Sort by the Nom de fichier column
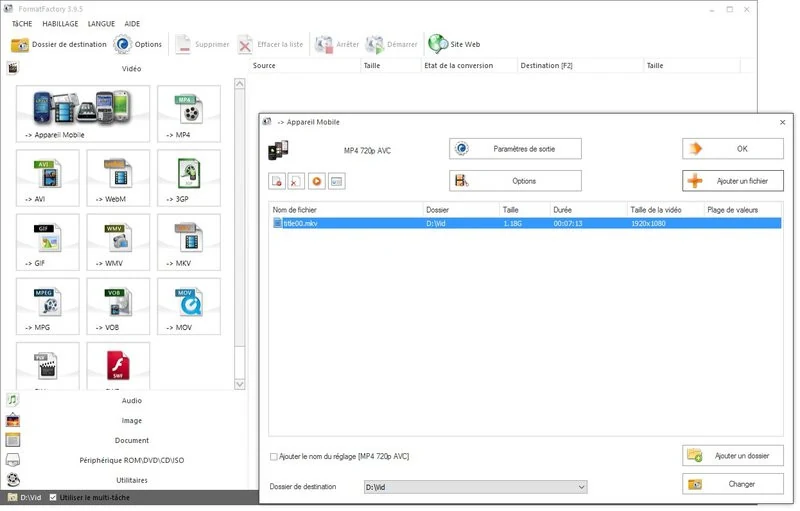This screenshot has width=800, height=511. [346, 210]
